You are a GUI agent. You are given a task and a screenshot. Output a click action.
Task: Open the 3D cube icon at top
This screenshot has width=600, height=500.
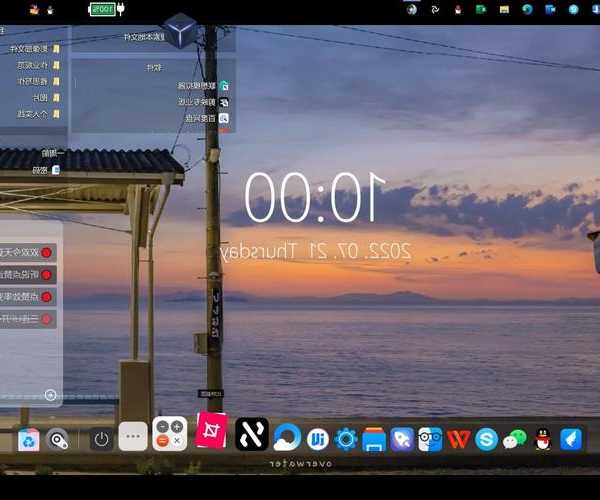(180, 30)
